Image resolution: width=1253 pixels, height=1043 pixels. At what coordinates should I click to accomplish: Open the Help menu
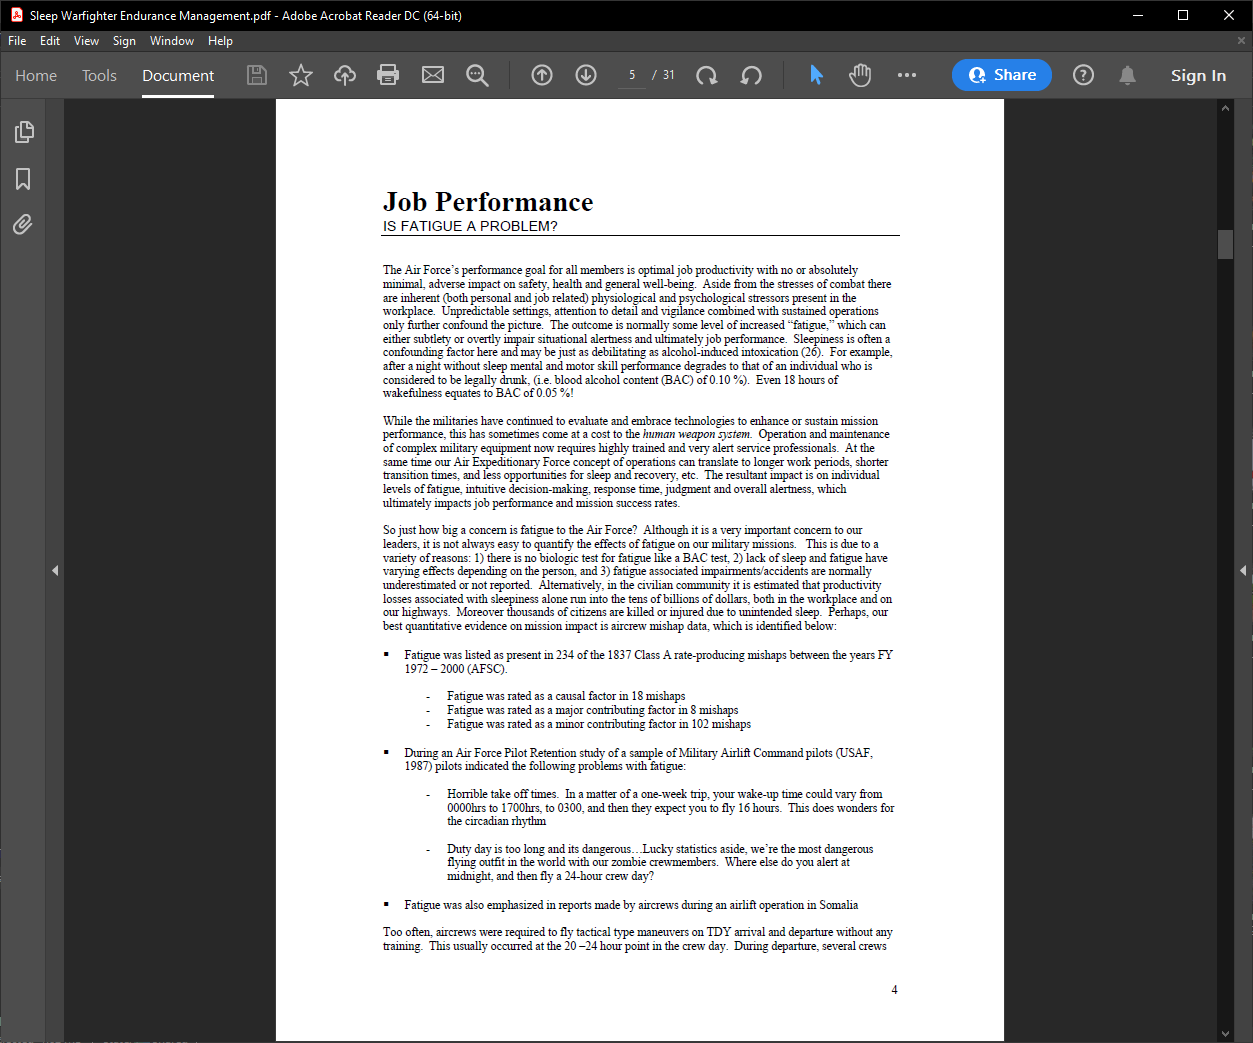pyautogui.click(x=220, y=41)
